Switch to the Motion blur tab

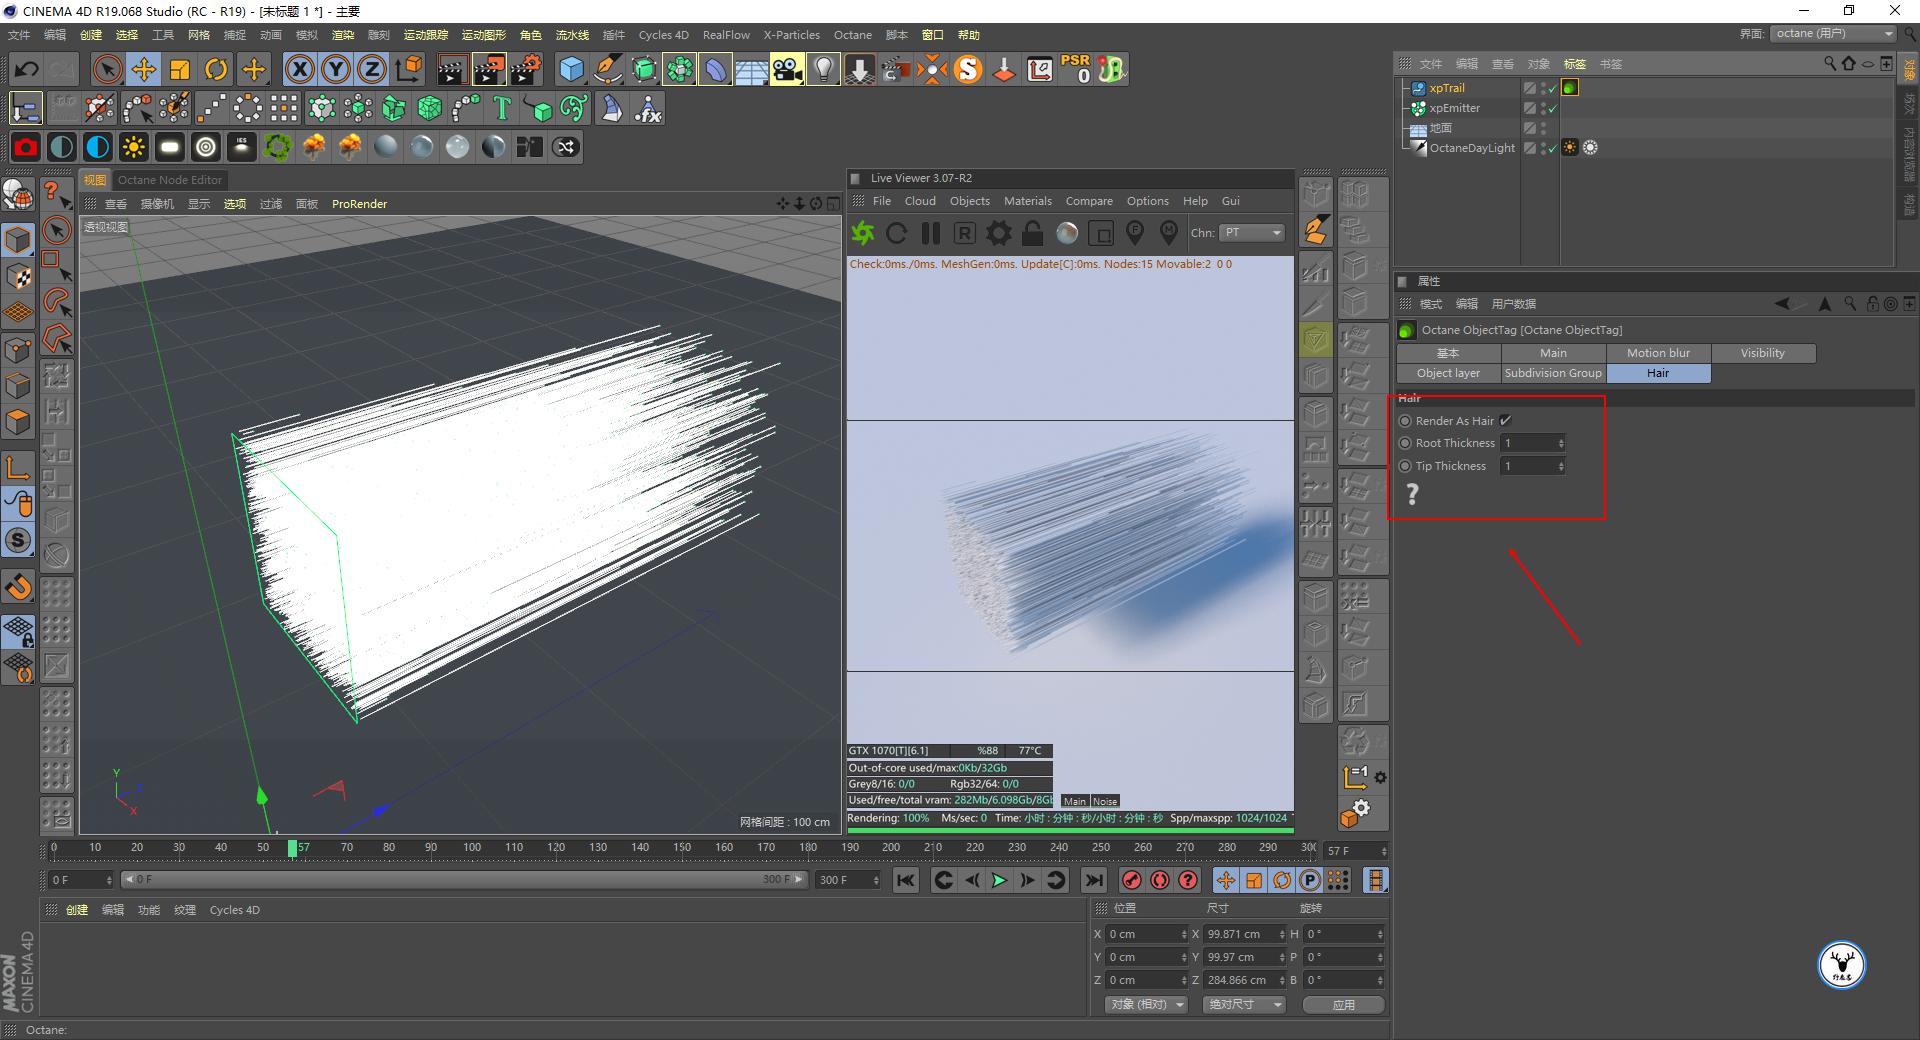click(1657, 352)
